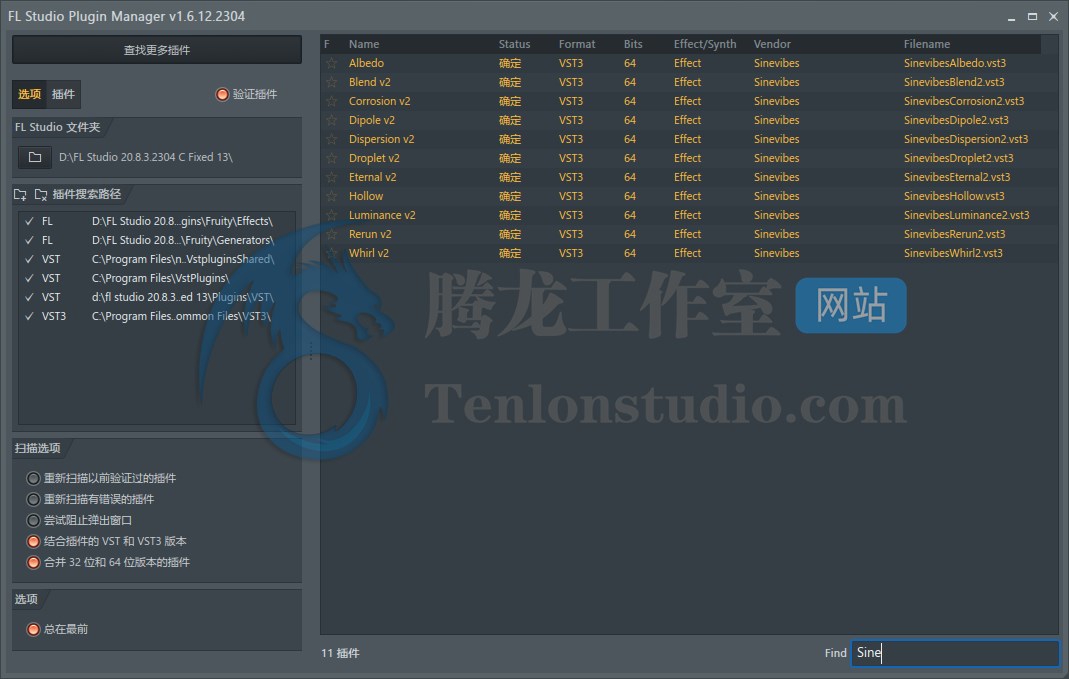Mark Hollow plugin favorite star
The image size is (1069, 679).
[331, 196]
